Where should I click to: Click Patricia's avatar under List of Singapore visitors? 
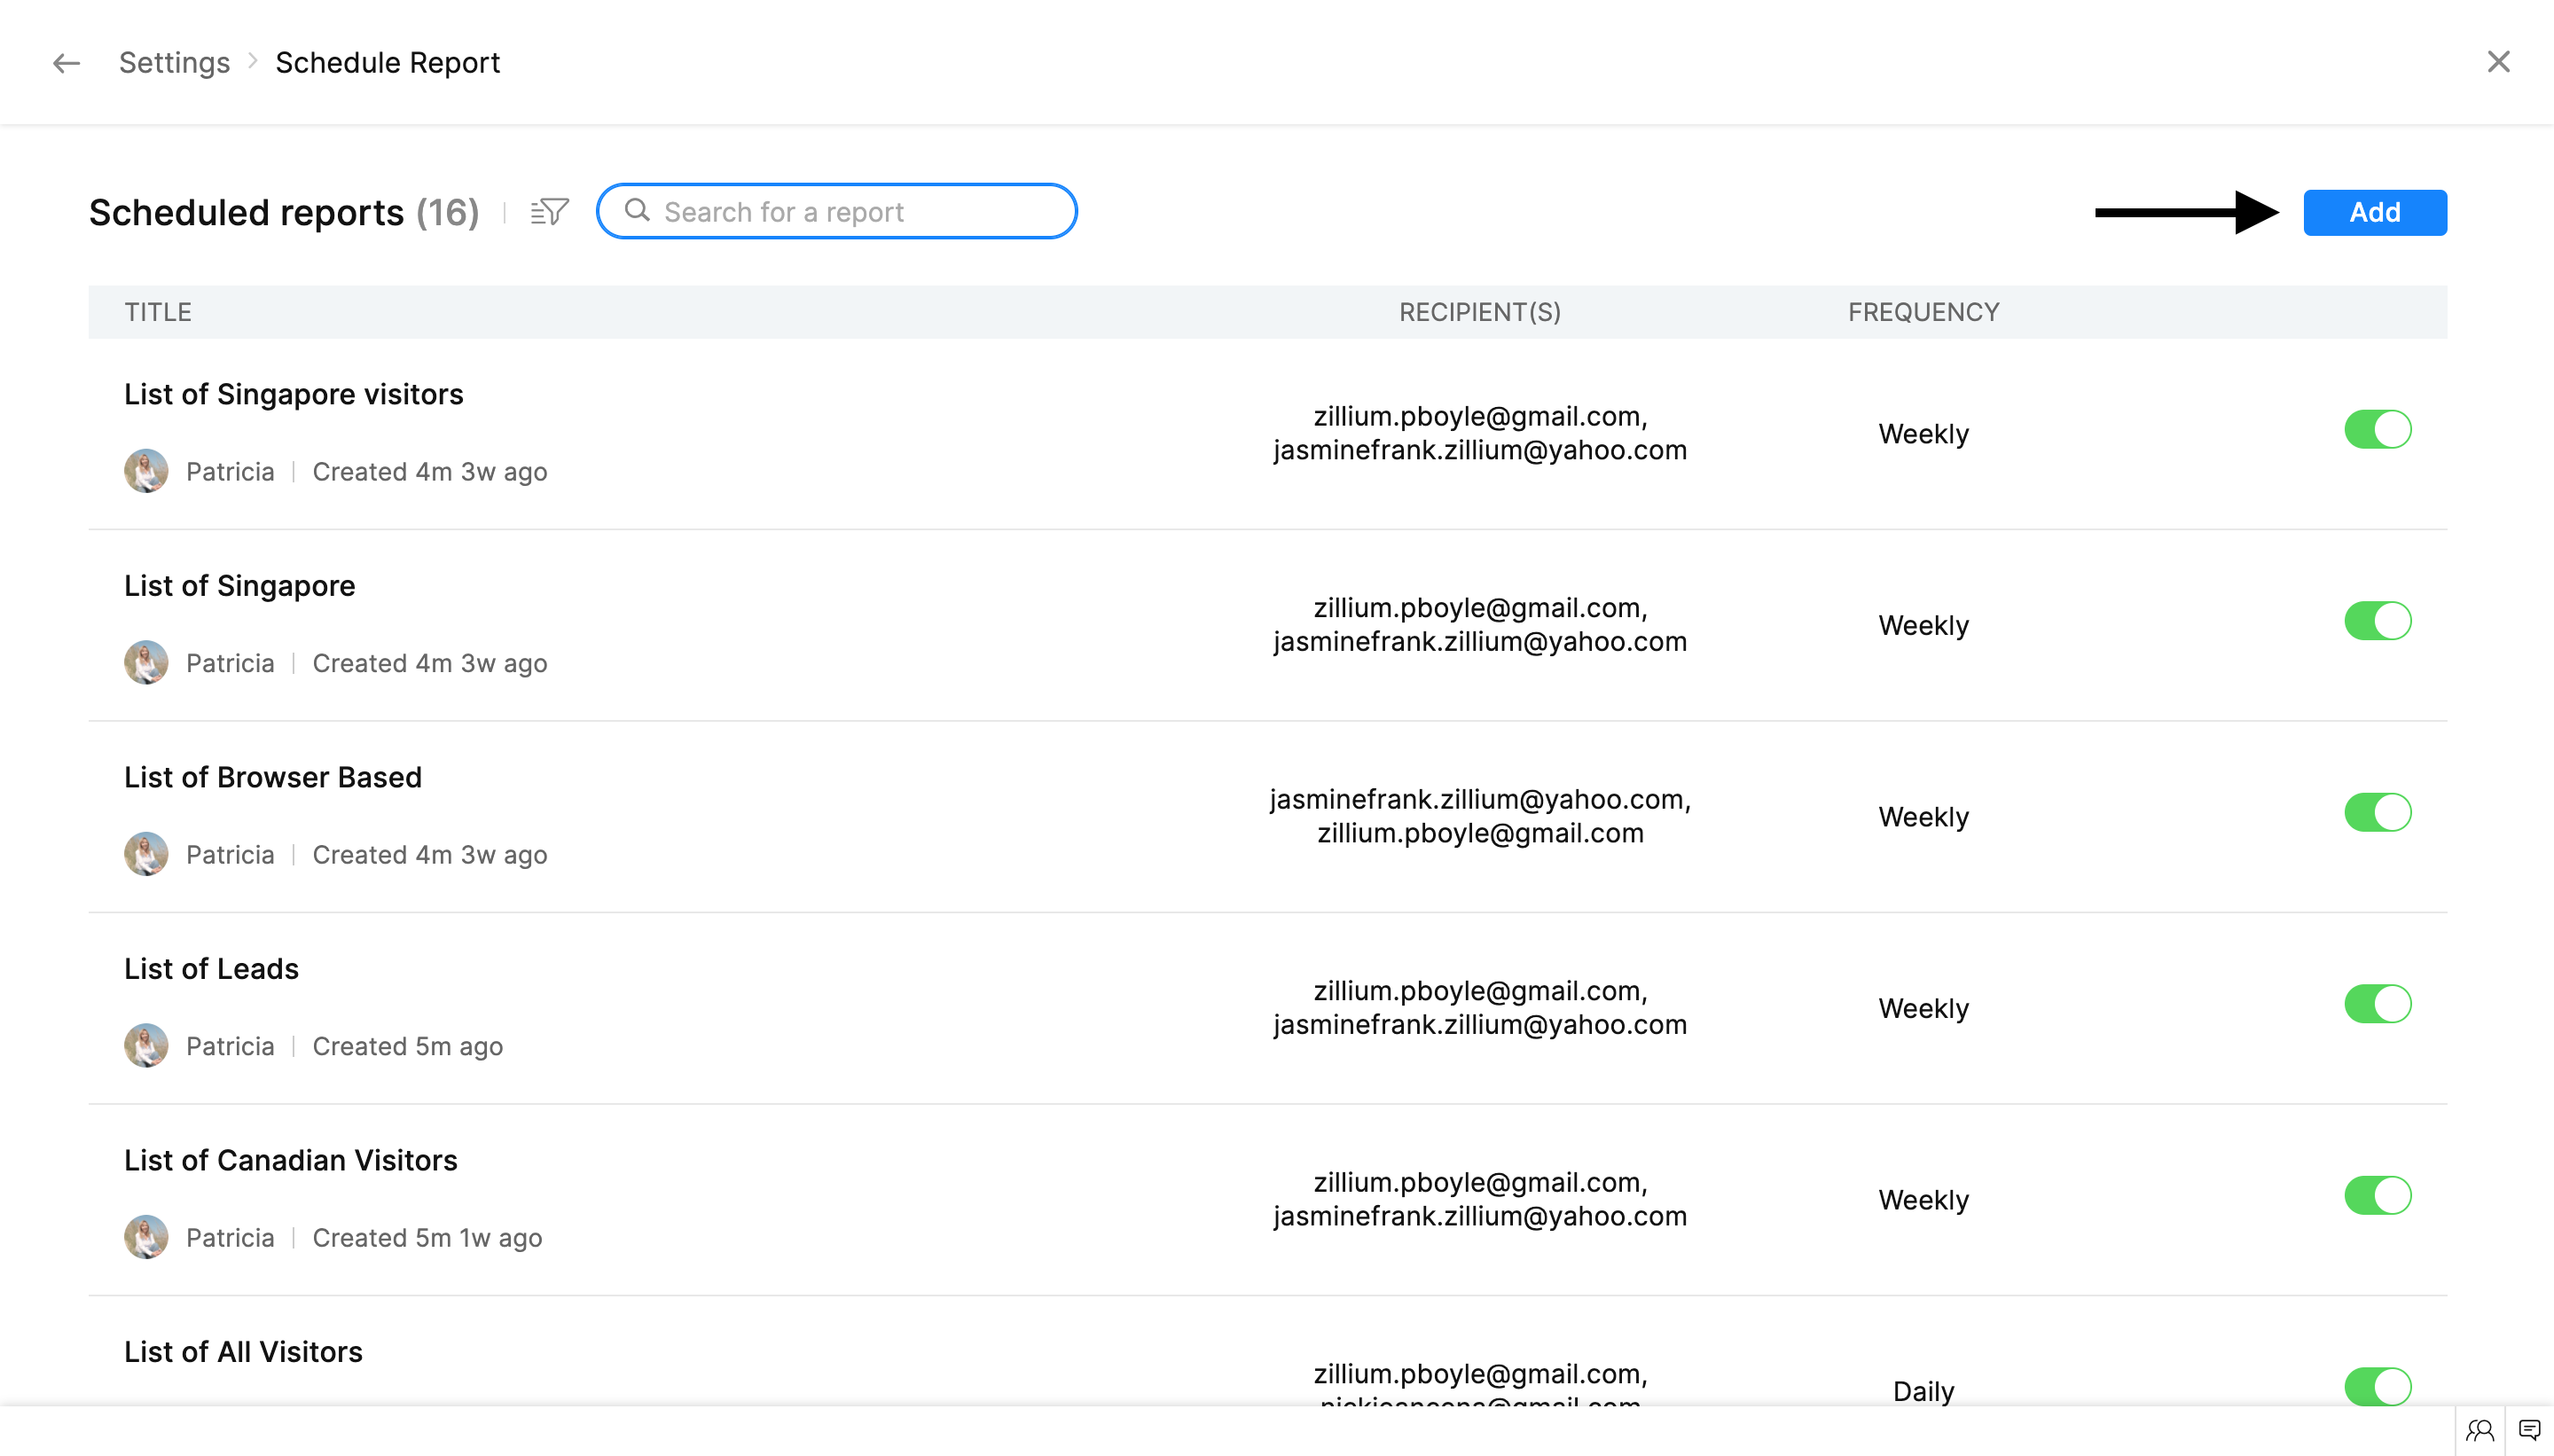146,471
